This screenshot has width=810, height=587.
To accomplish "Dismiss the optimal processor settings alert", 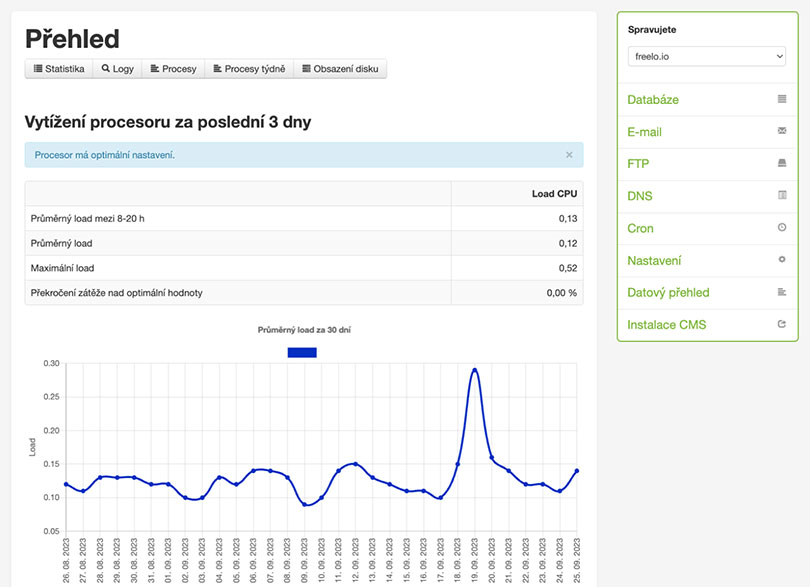I will coord(569,155).
